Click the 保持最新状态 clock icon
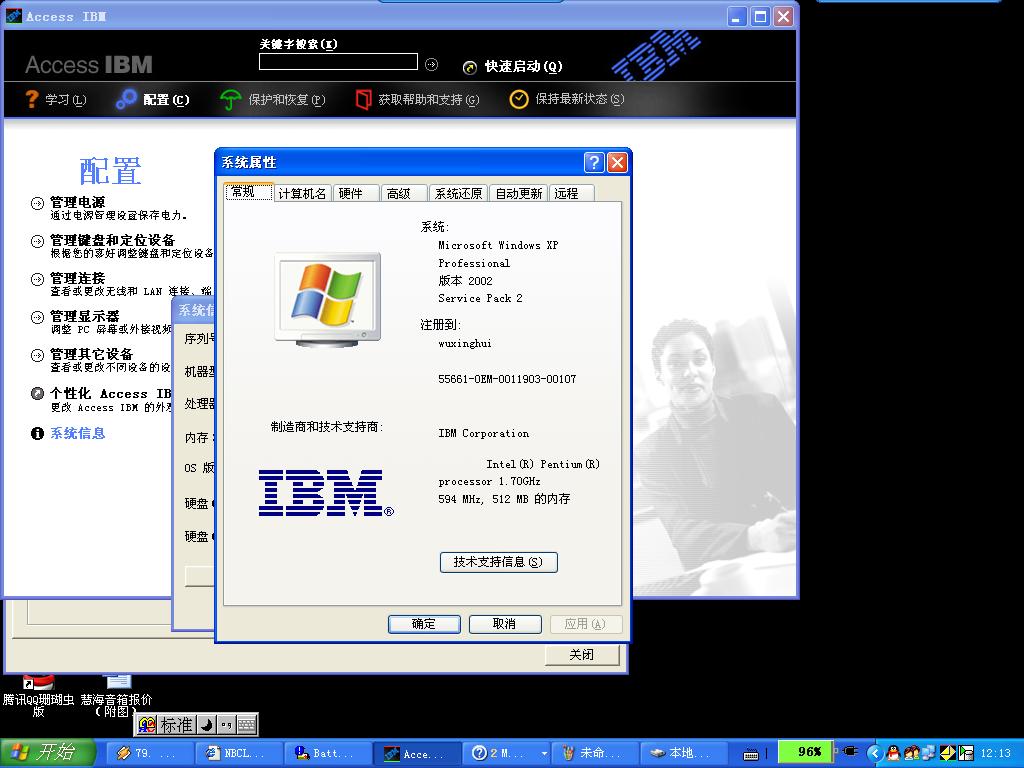The height and width of the screenshot is (768, 1024). coord(518,99)
